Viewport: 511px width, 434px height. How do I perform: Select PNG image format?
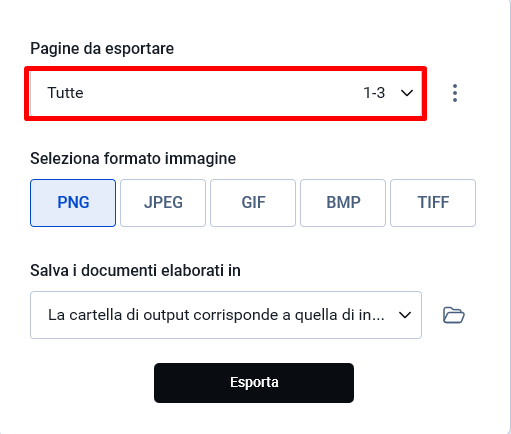point(73,203)
